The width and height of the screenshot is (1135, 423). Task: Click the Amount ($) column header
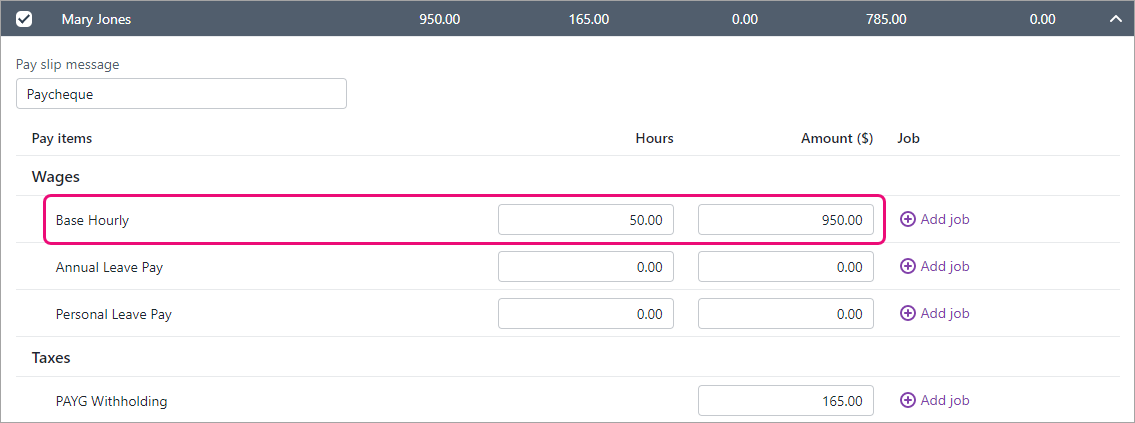[x=836, y=138]
